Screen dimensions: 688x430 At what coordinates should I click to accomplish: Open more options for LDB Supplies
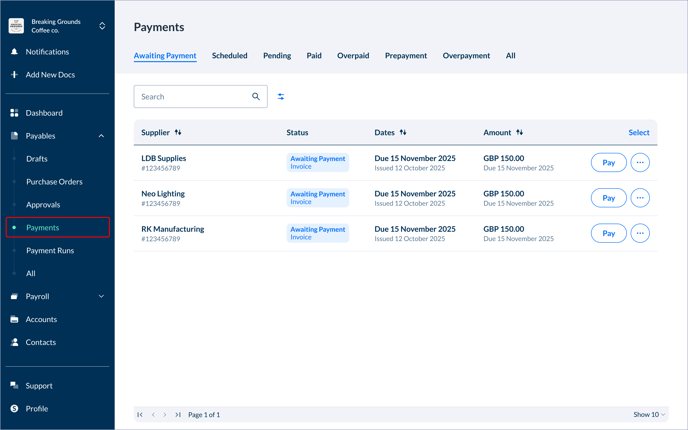click(640, 163)
